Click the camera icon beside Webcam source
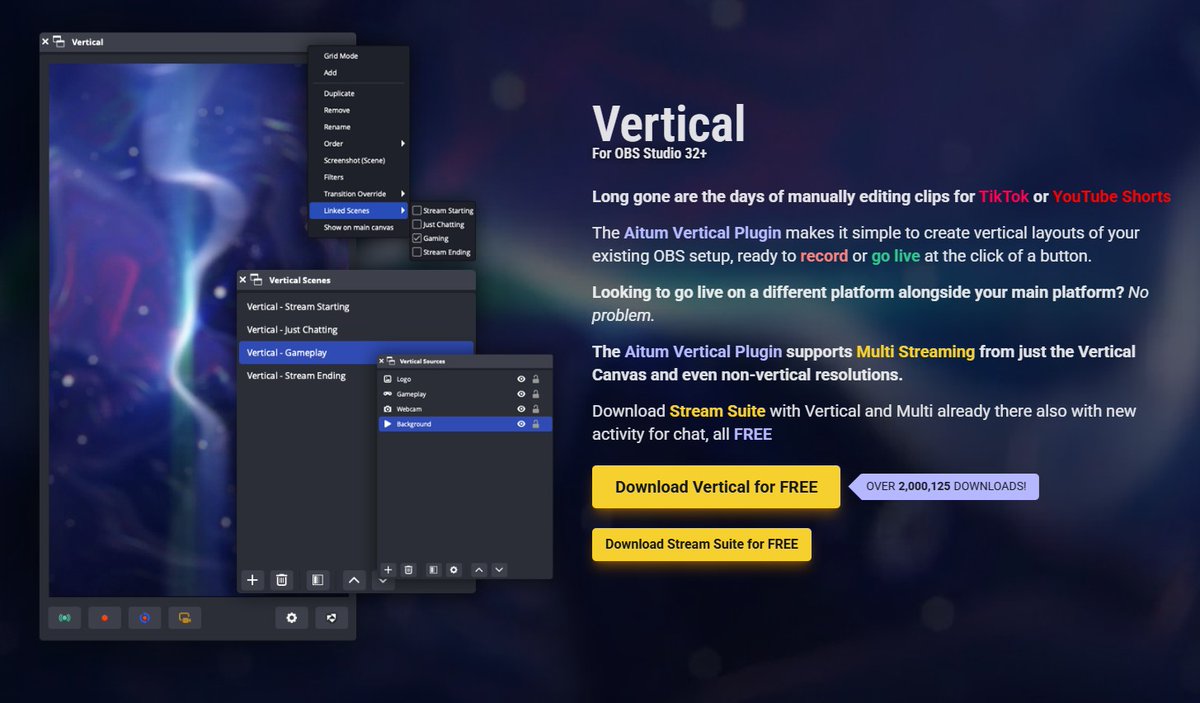The image size is (1200, 703). click(x=388, y=410)
